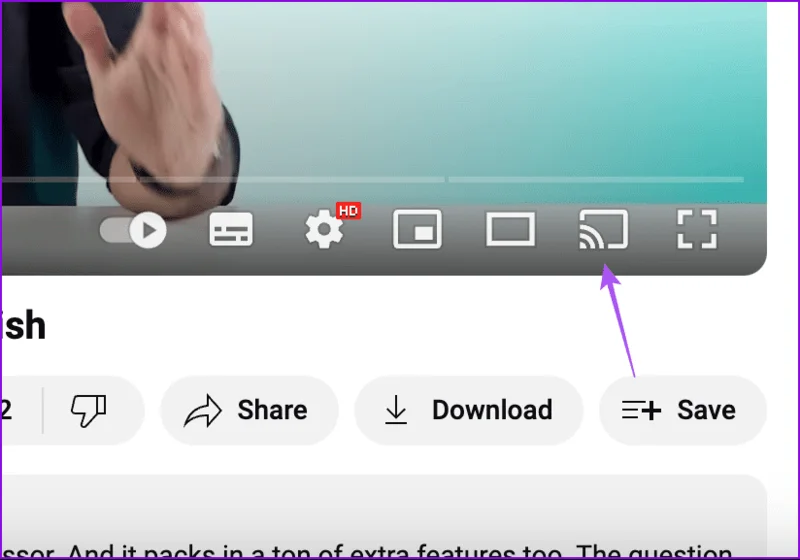Click the Cast to TV icon

click(x=603, y=230)
